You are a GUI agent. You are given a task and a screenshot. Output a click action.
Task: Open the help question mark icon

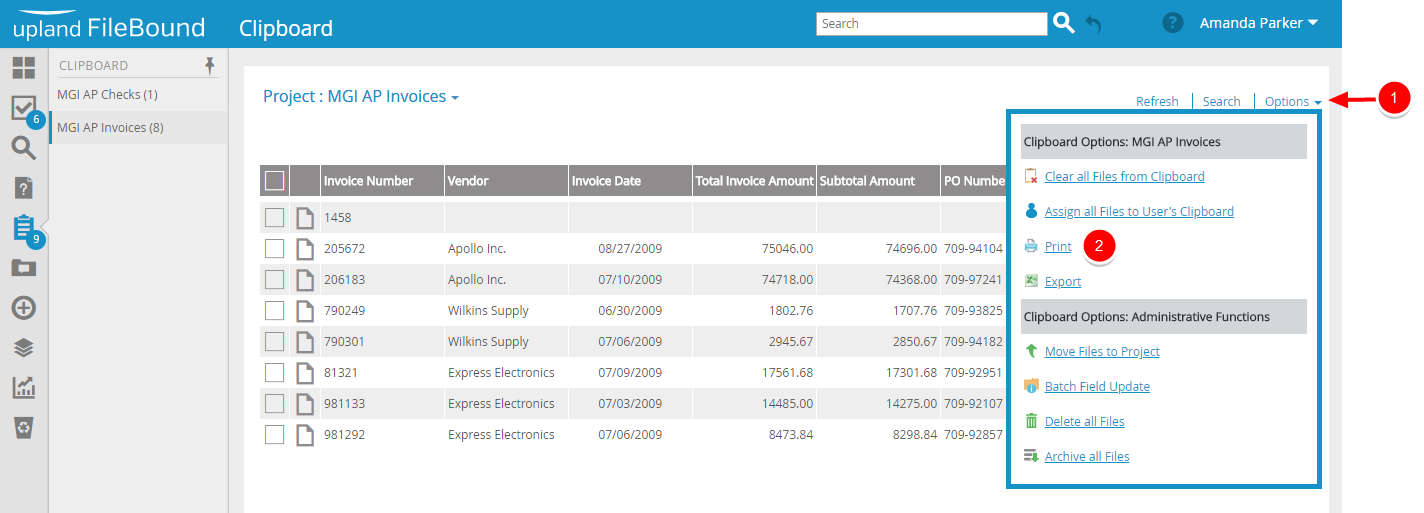[x=1173, y=23]
